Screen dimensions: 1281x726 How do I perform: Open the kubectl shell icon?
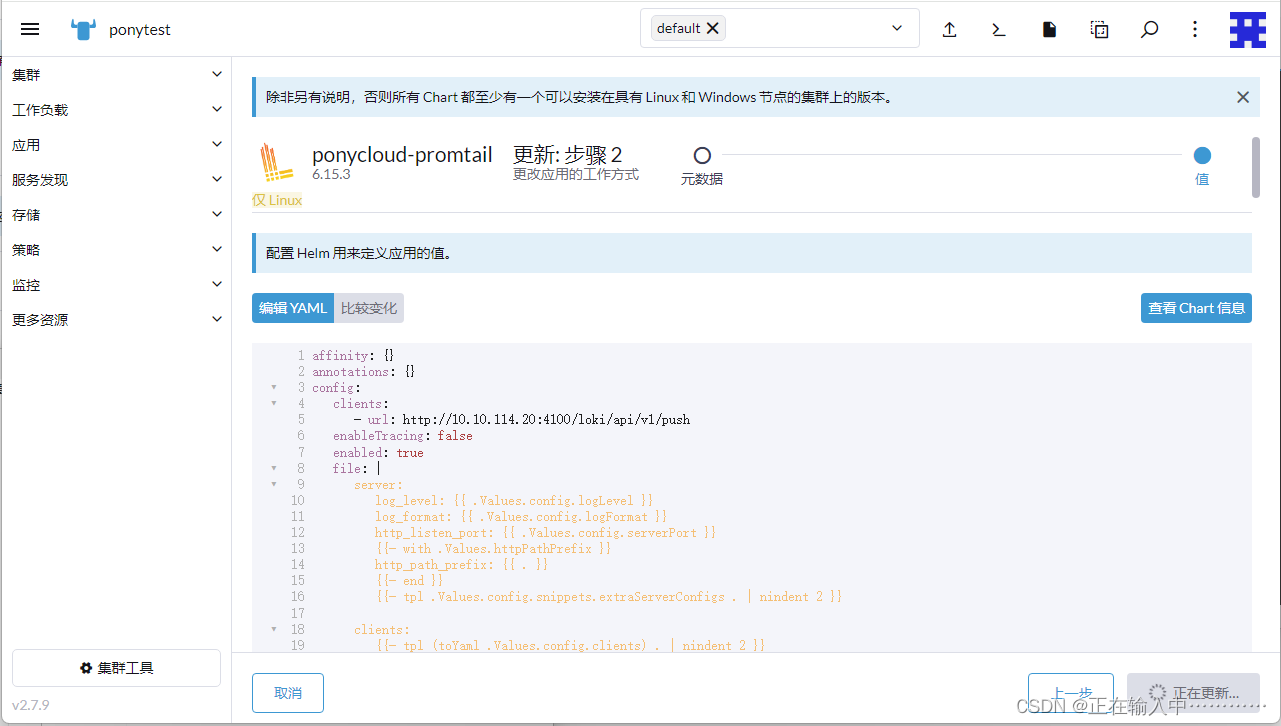click(x=999, y=29)
